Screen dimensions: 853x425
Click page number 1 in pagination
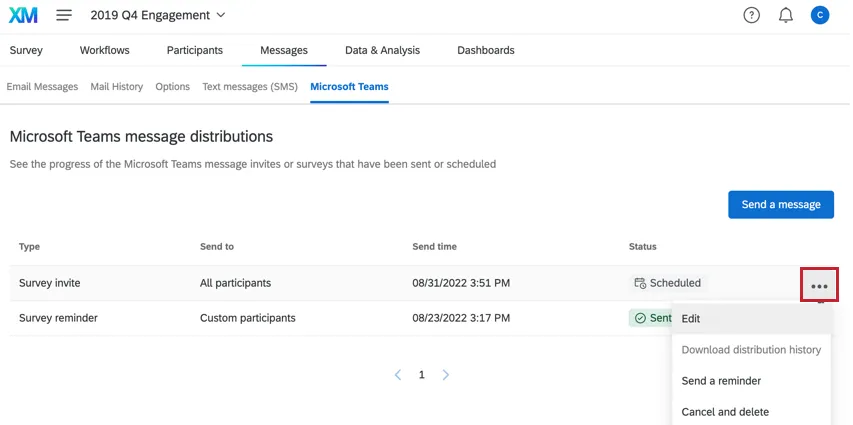pos(422,375)
